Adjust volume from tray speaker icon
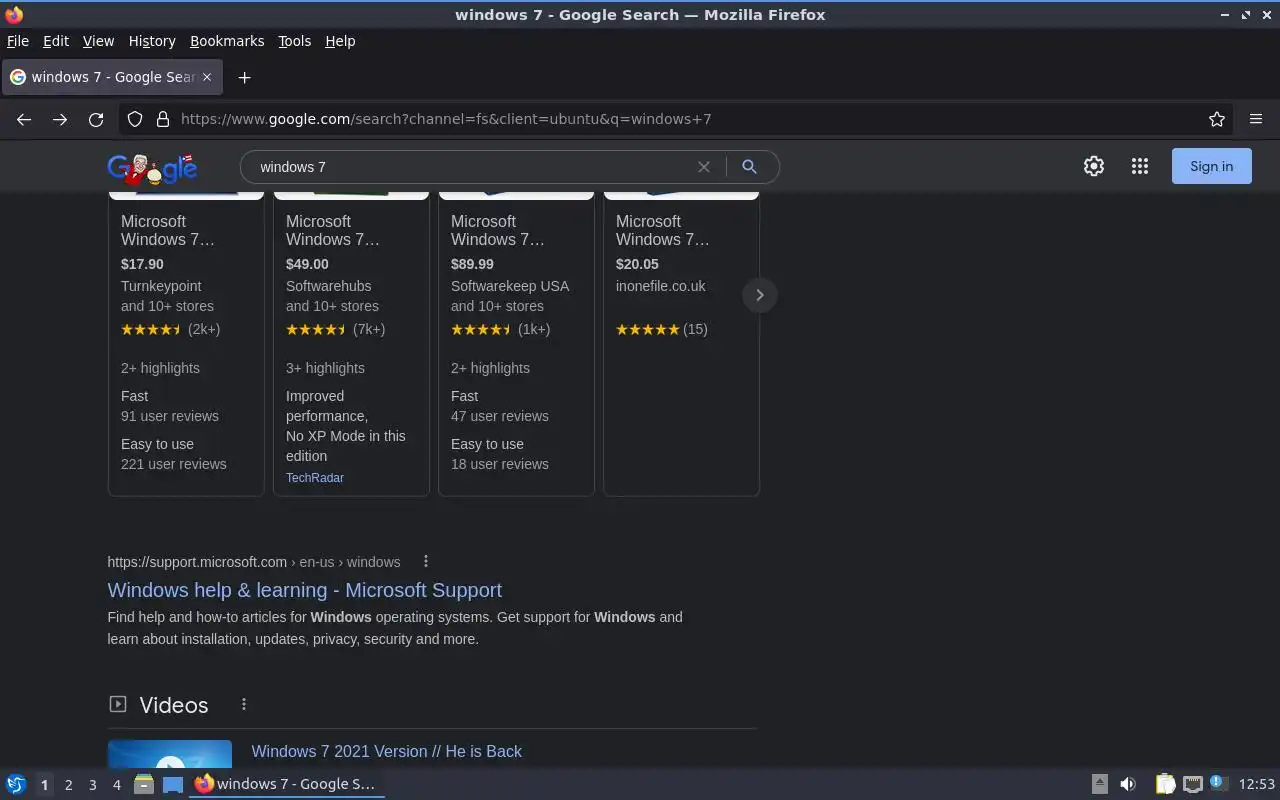The width and height of the screenshot is (1280, 800). (1128, 784)
